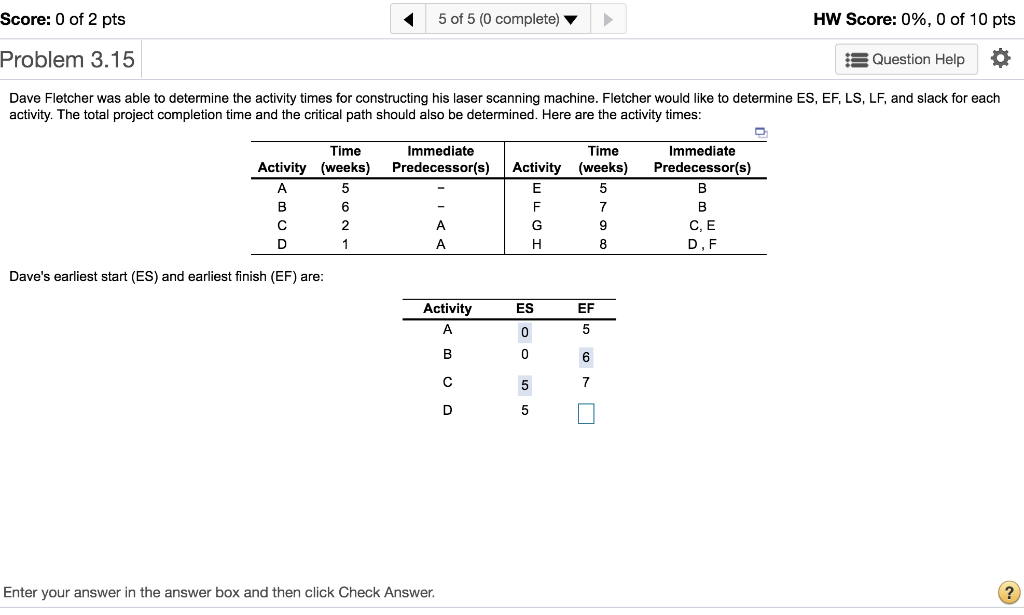Click the table pop-out icon
The width and height of the screenshot is (1024, 615).
tap(760, 131)
